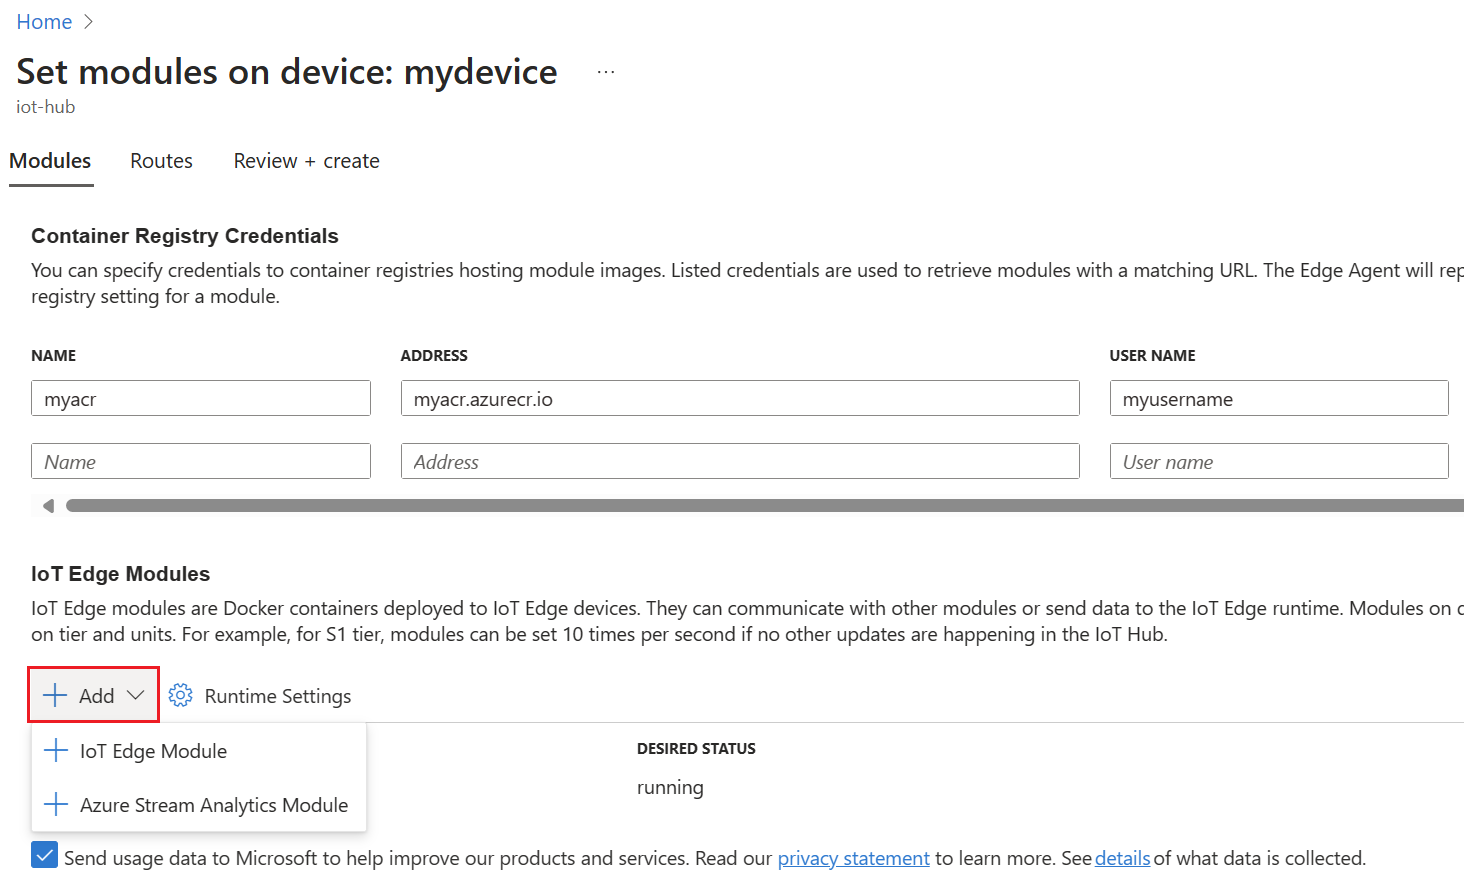Viewport: 1464px width, 881px height.
Task: Click the empty Name field for a new registry
Action: 200,461
